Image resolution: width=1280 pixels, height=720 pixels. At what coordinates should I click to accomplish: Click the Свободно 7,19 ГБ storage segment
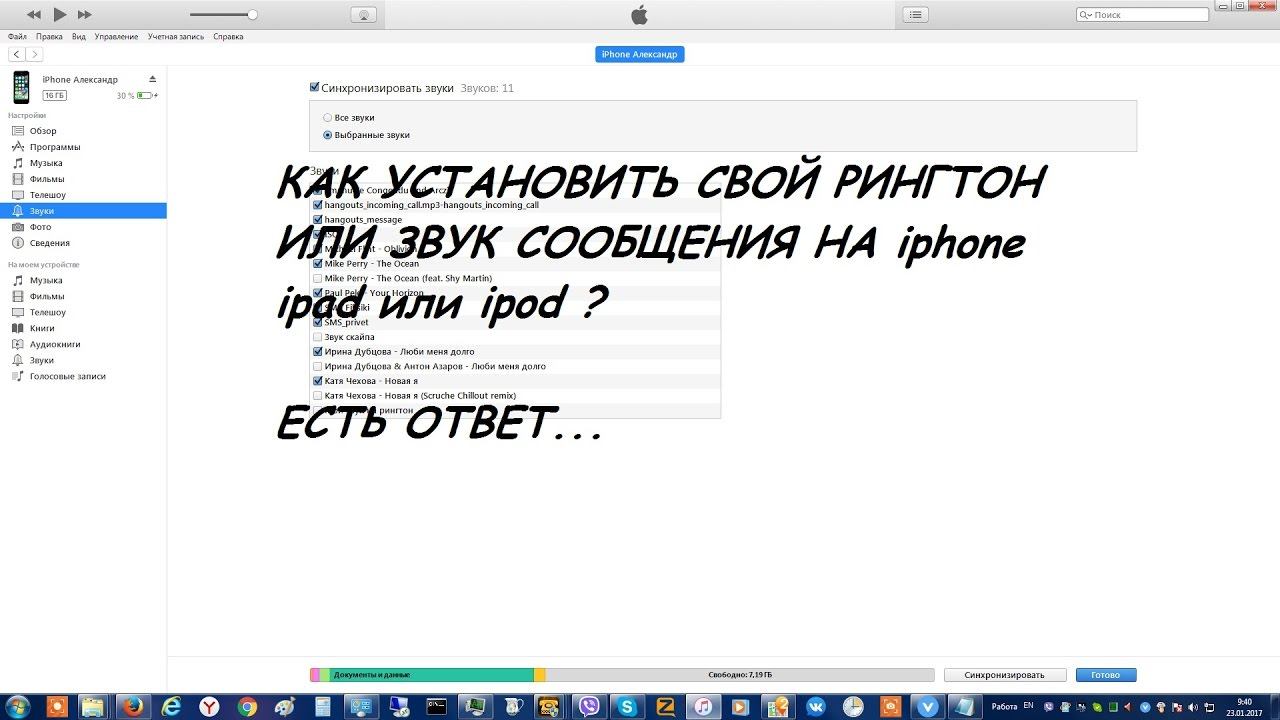[740, 675]
